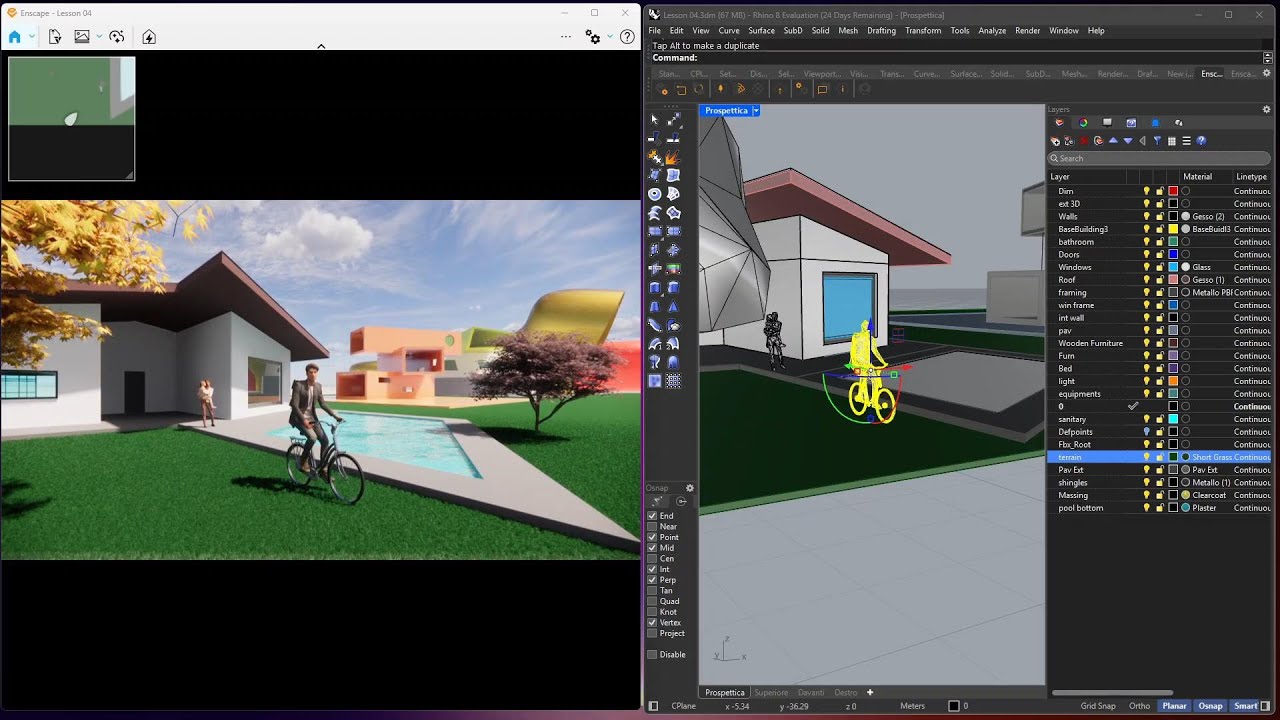Open the File menu in Rhino
Screen dimensions: 1280x720
[655, 31]
